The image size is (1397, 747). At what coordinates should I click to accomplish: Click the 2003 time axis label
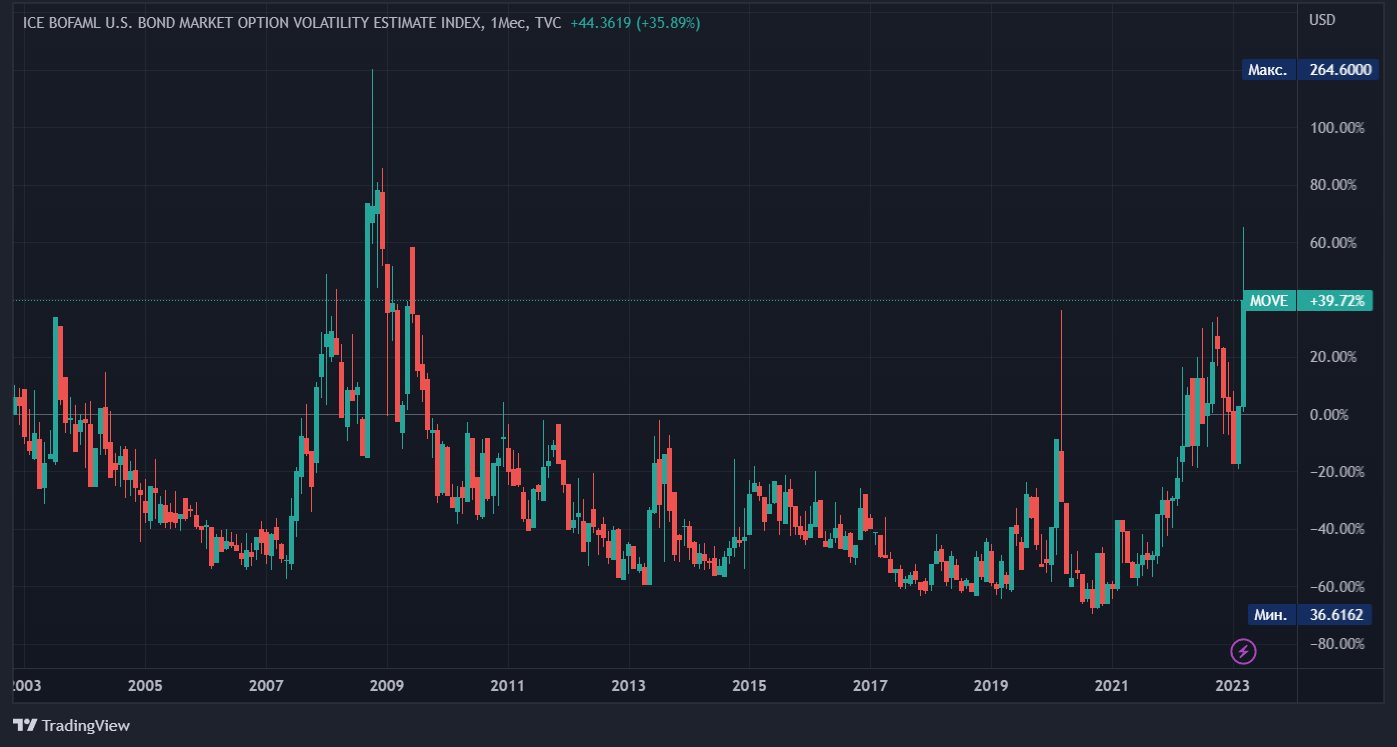click(25, 686)
